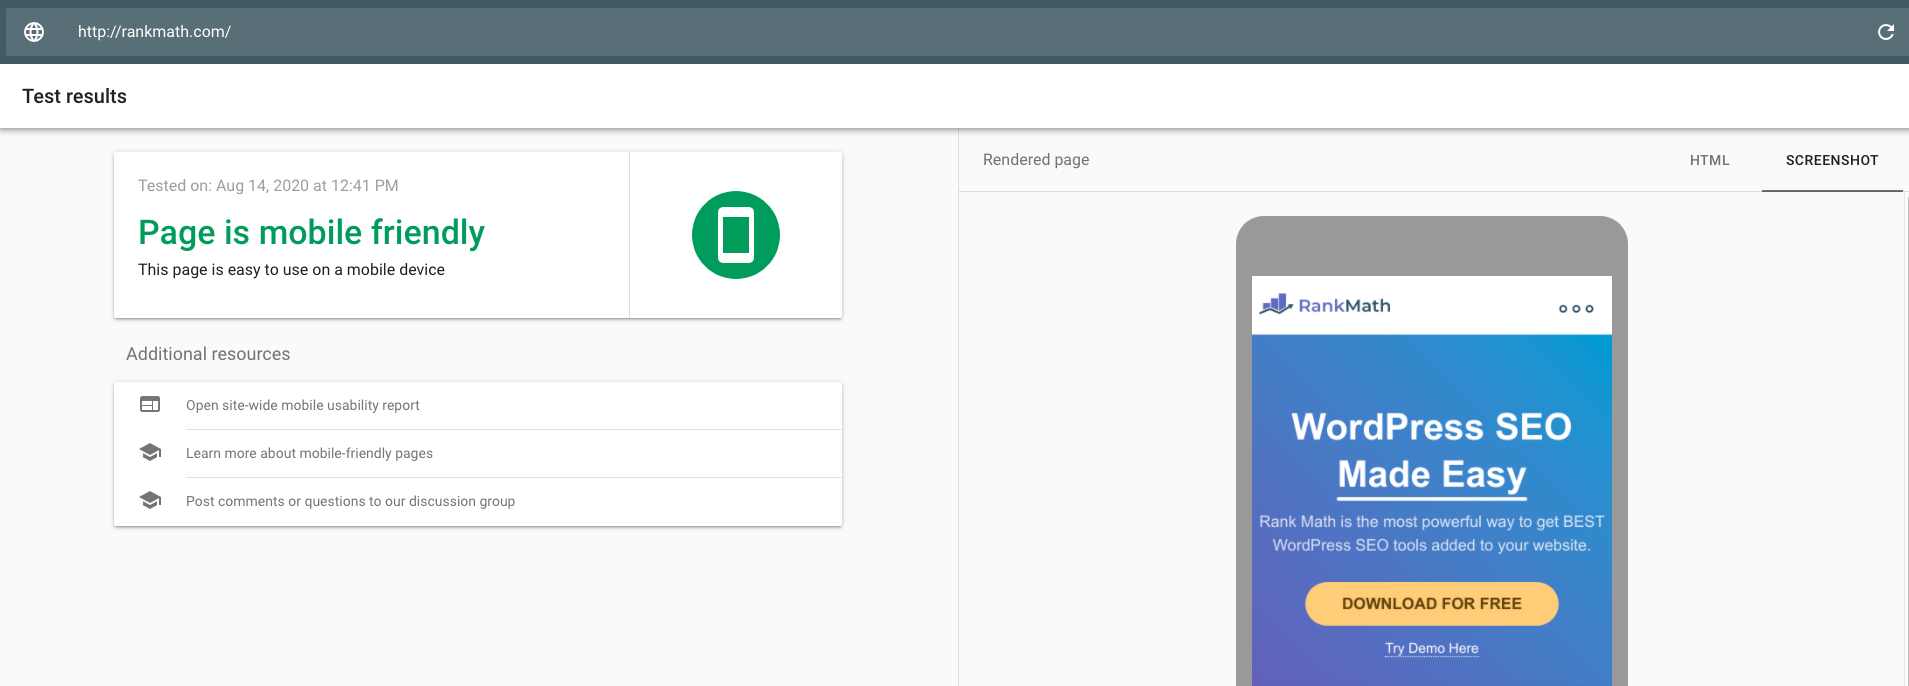Select the SCREENSHOT tab
The height and width of the screenshot is (686, 1909).
(x=1831, y=160)
